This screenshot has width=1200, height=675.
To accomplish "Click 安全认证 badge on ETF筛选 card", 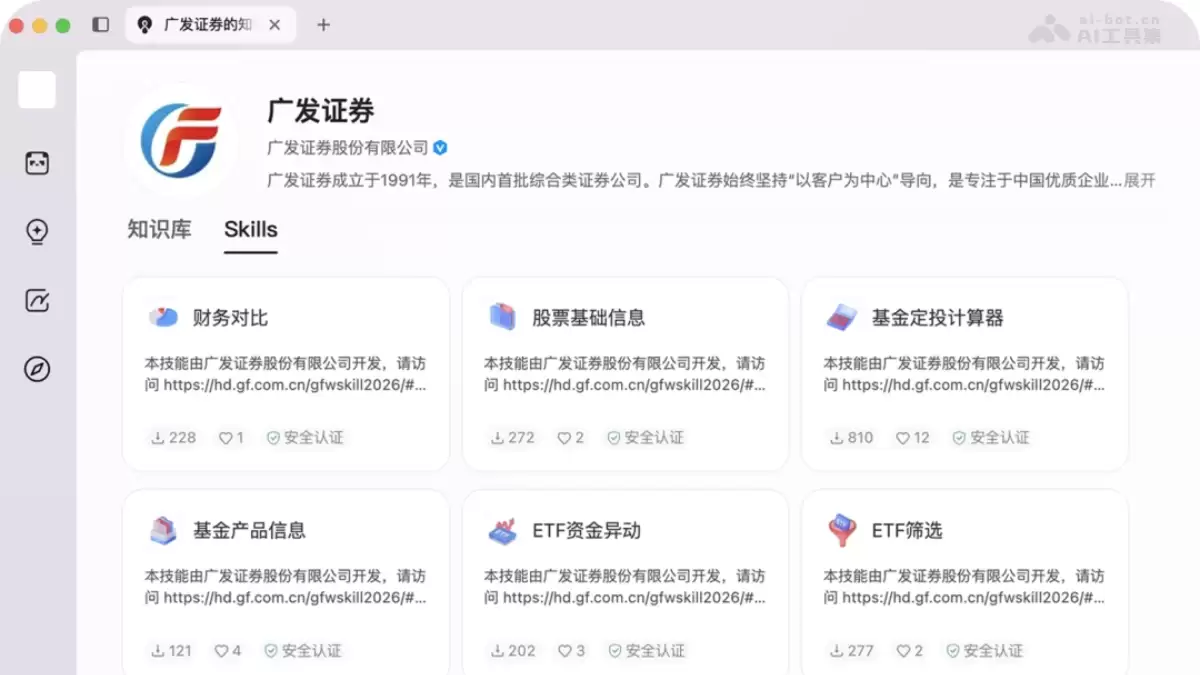I will 984,651.
